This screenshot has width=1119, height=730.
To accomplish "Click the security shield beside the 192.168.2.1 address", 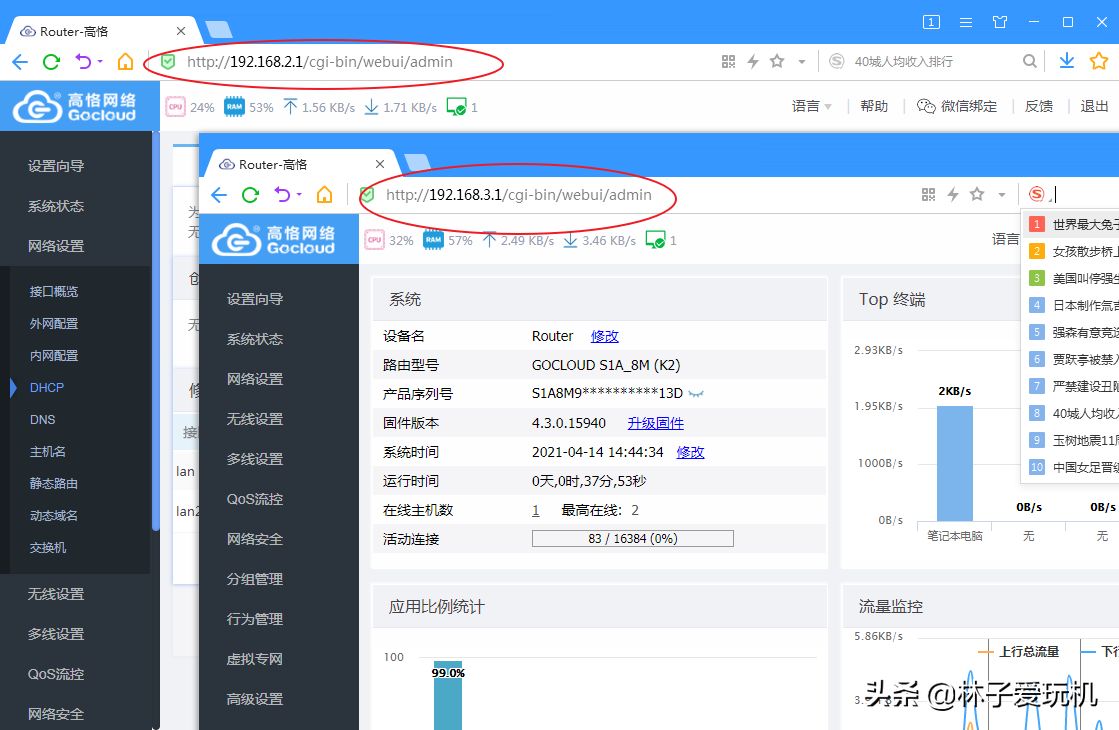I will tap(168, 62).
